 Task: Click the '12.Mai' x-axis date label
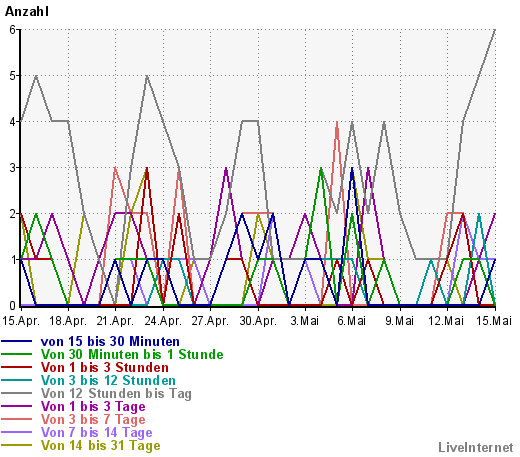(x=446, y=321)
